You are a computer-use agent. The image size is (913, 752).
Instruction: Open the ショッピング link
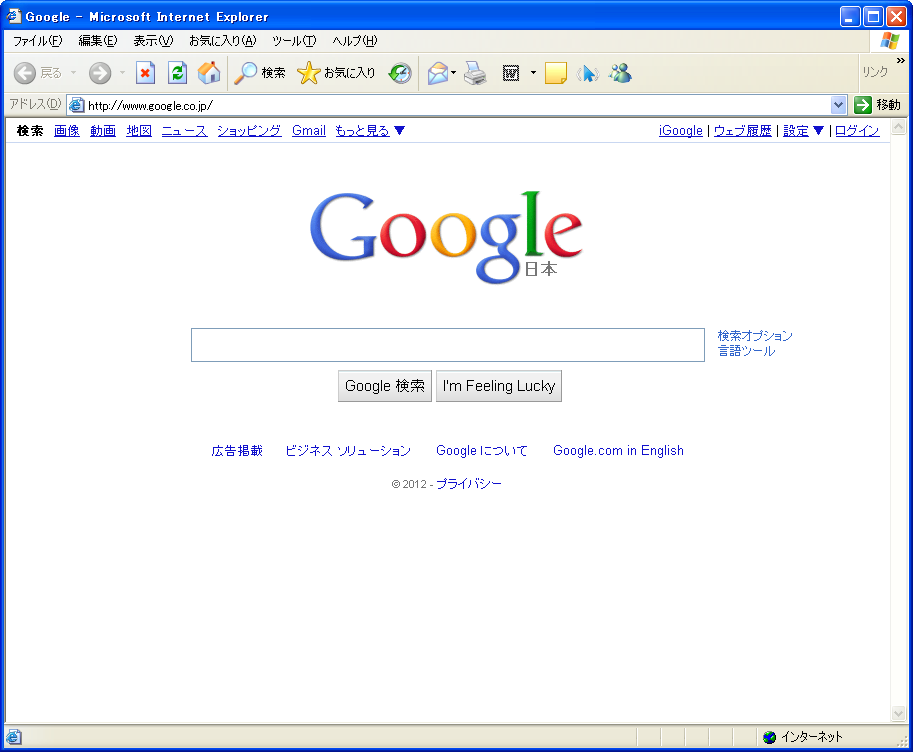[x=250, y=130]
